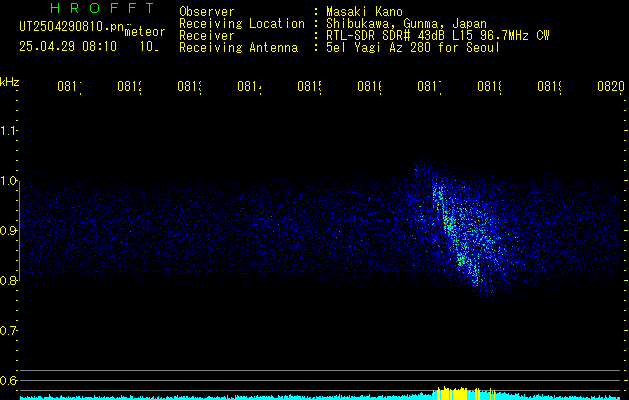
Task: Click the 0819 time marker
Action: click(550, 86)
